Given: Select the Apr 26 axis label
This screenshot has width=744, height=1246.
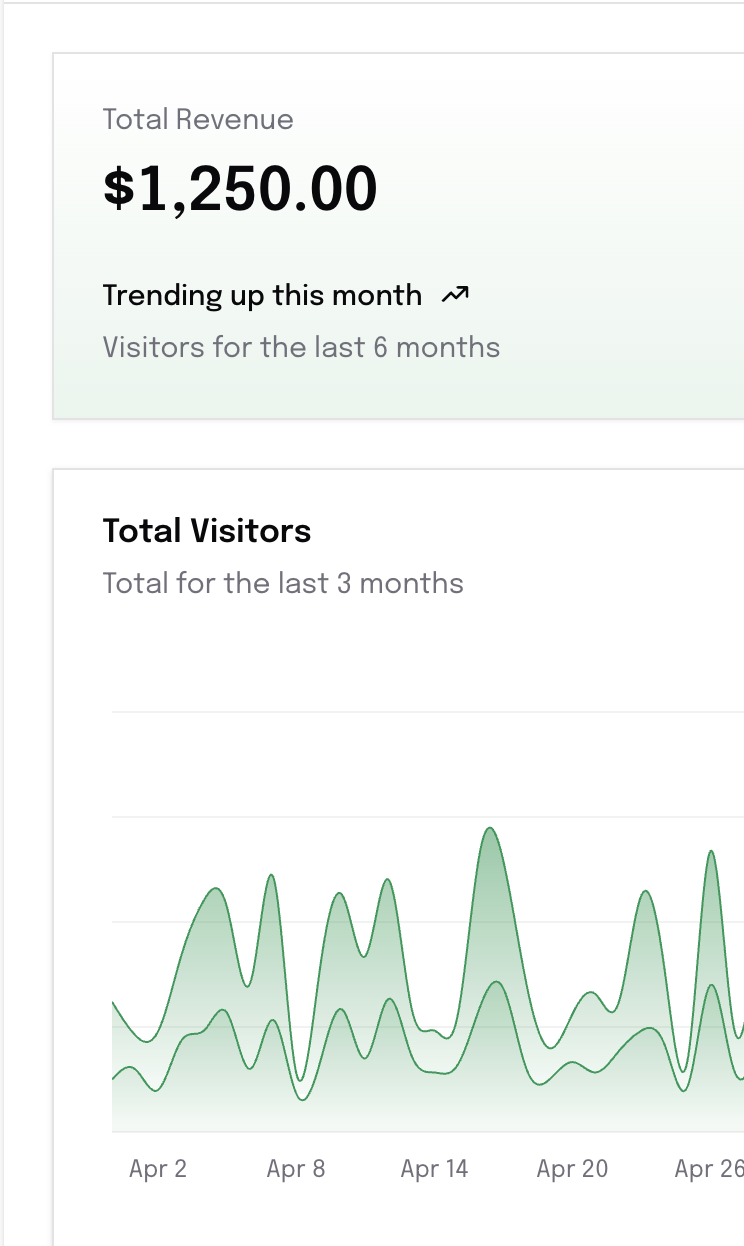Looking at the screenshot, I should pos(708,1168).
